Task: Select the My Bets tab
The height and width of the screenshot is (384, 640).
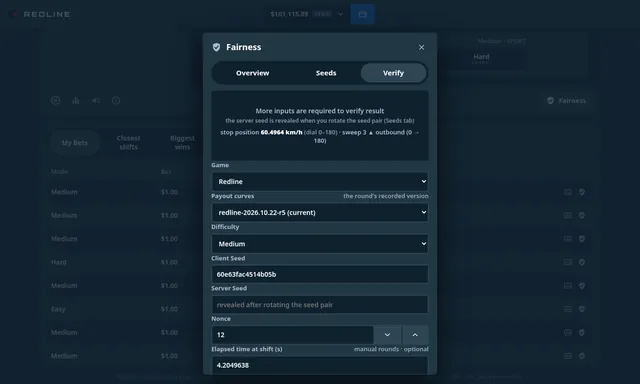Action: click(75, 143)
